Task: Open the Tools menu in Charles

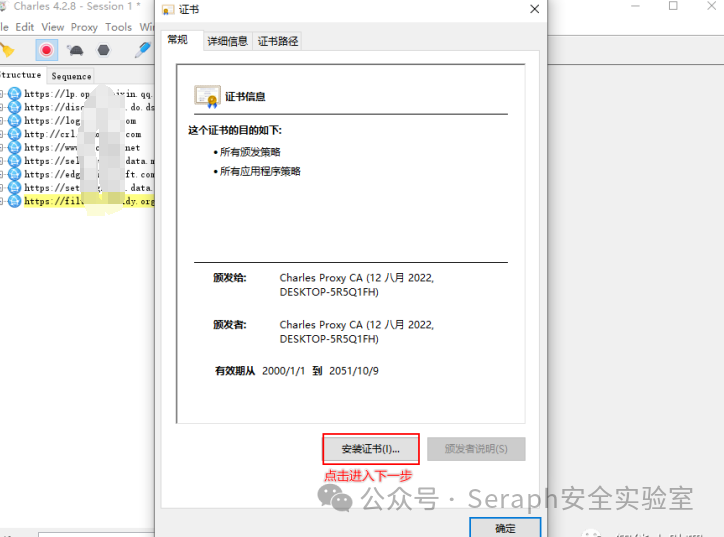Action: pos(119,27)
